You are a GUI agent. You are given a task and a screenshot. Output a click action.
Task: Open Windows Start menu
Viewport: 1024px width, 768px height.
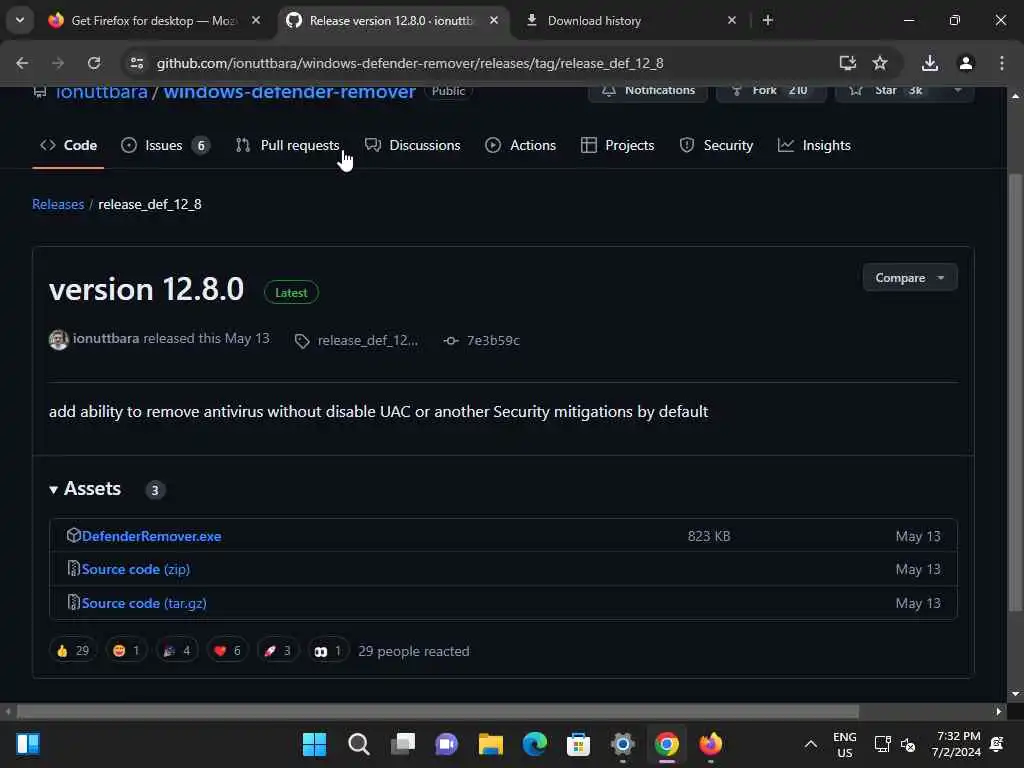(x=314, y=744)
